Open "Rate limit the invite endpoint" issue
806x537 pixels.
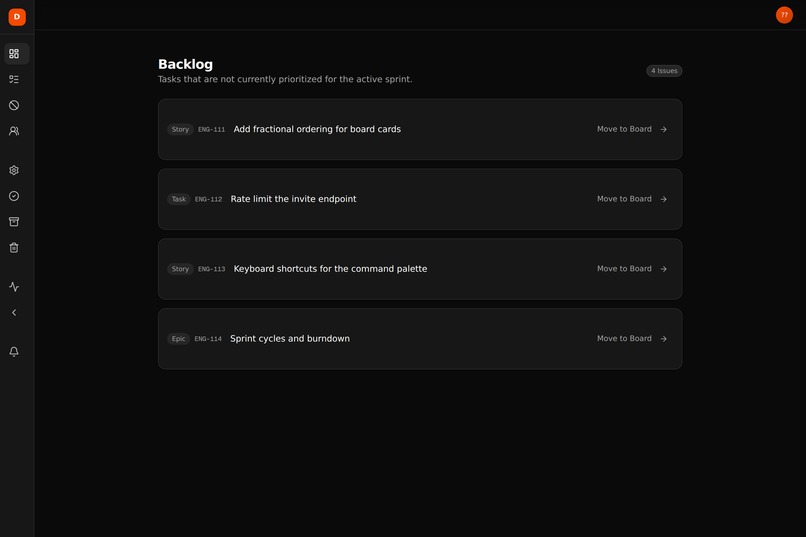click(x=293, y=199)
